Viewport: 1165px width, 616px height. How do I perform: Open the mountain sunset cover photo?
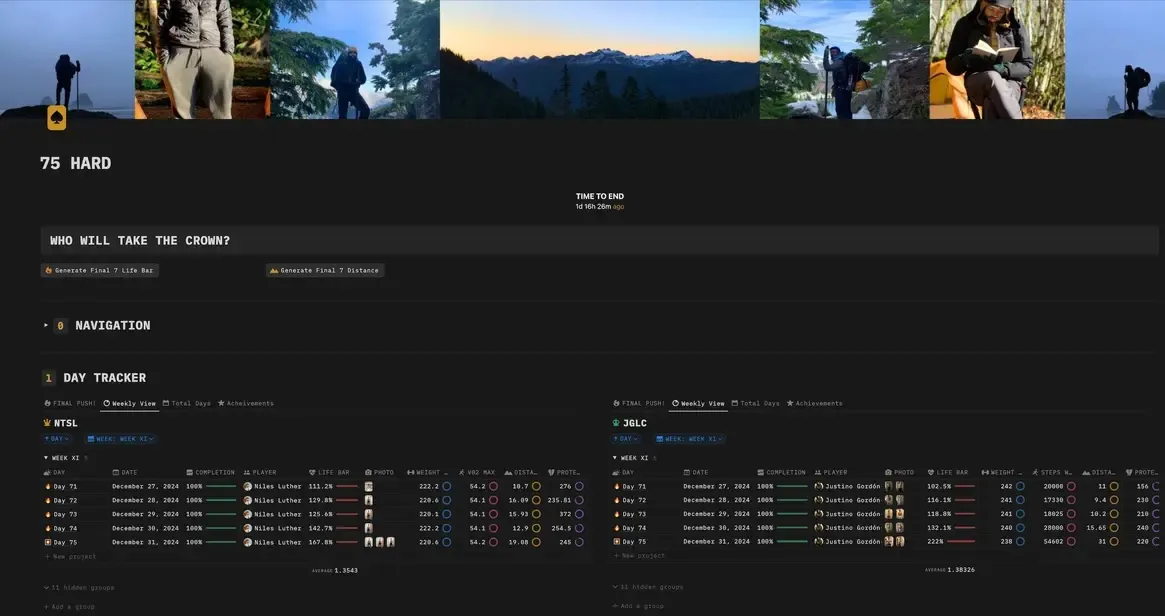coord(600,59)
